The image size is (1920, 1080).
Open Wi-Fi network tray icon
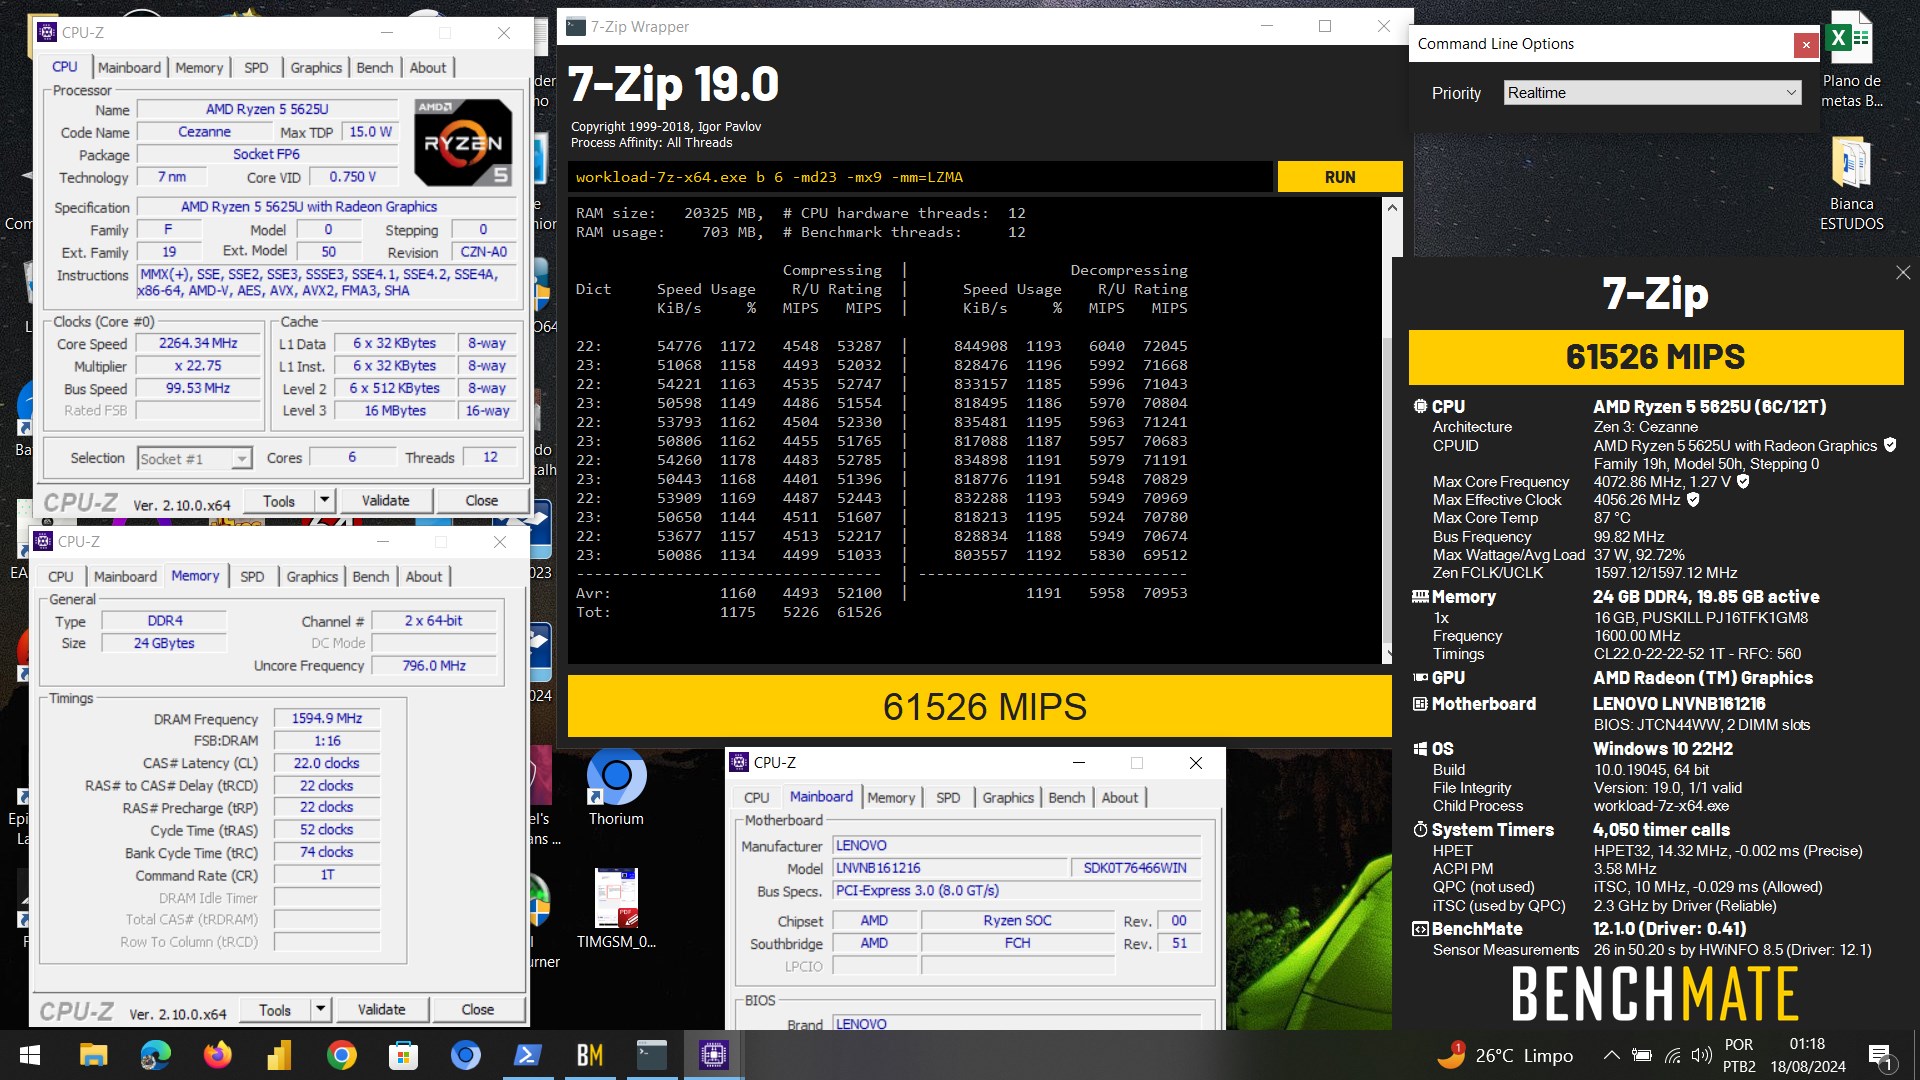(1672, 1055)
